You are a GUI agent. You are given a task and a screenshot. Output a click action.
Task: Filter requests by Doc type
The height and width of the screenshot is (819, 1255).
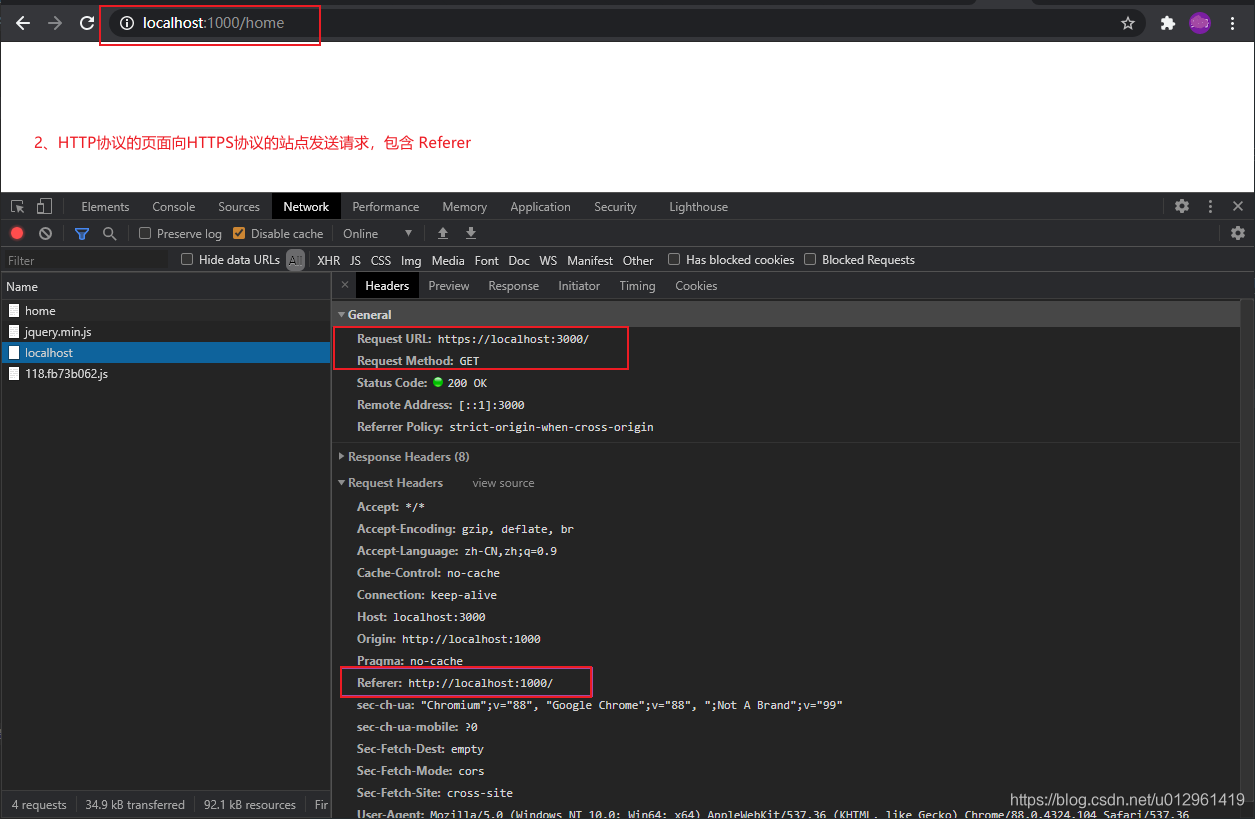pos(519,260)
